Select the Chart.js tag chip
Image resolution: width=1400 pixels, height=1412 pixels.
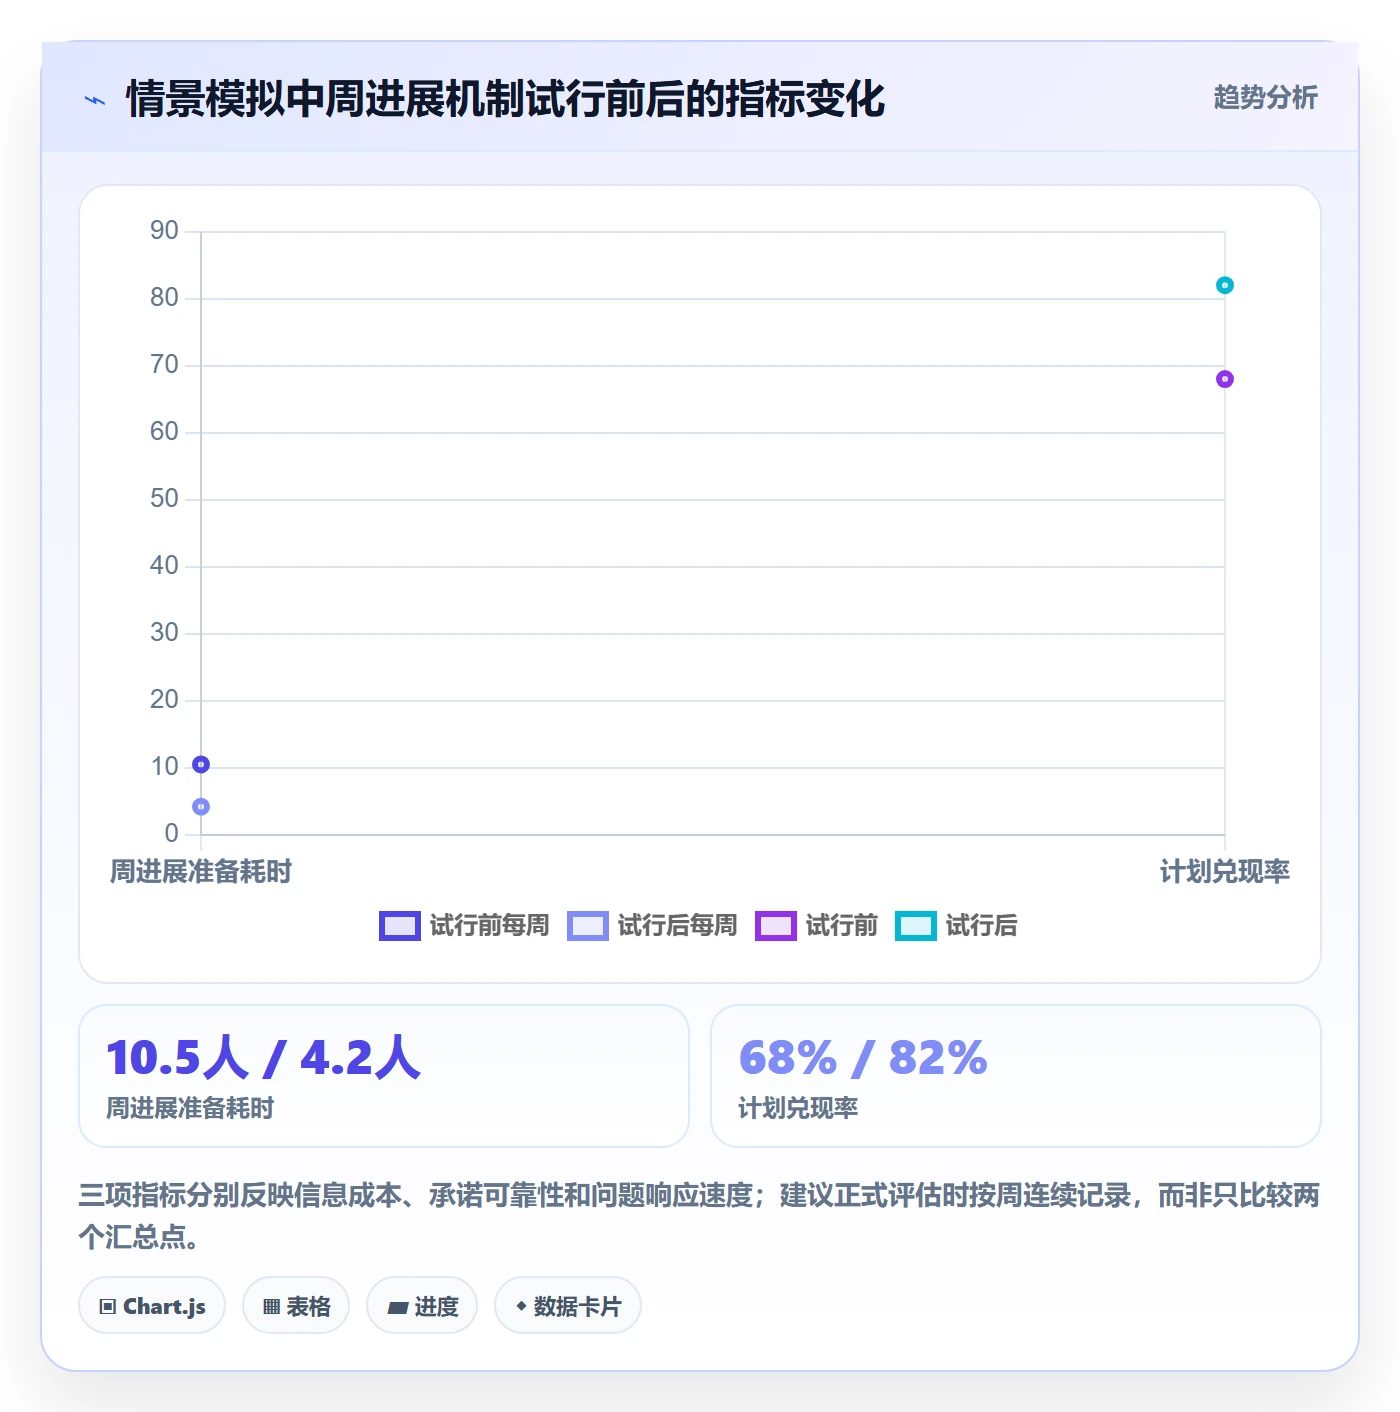pyautogui.click(x=152, y=1306)
